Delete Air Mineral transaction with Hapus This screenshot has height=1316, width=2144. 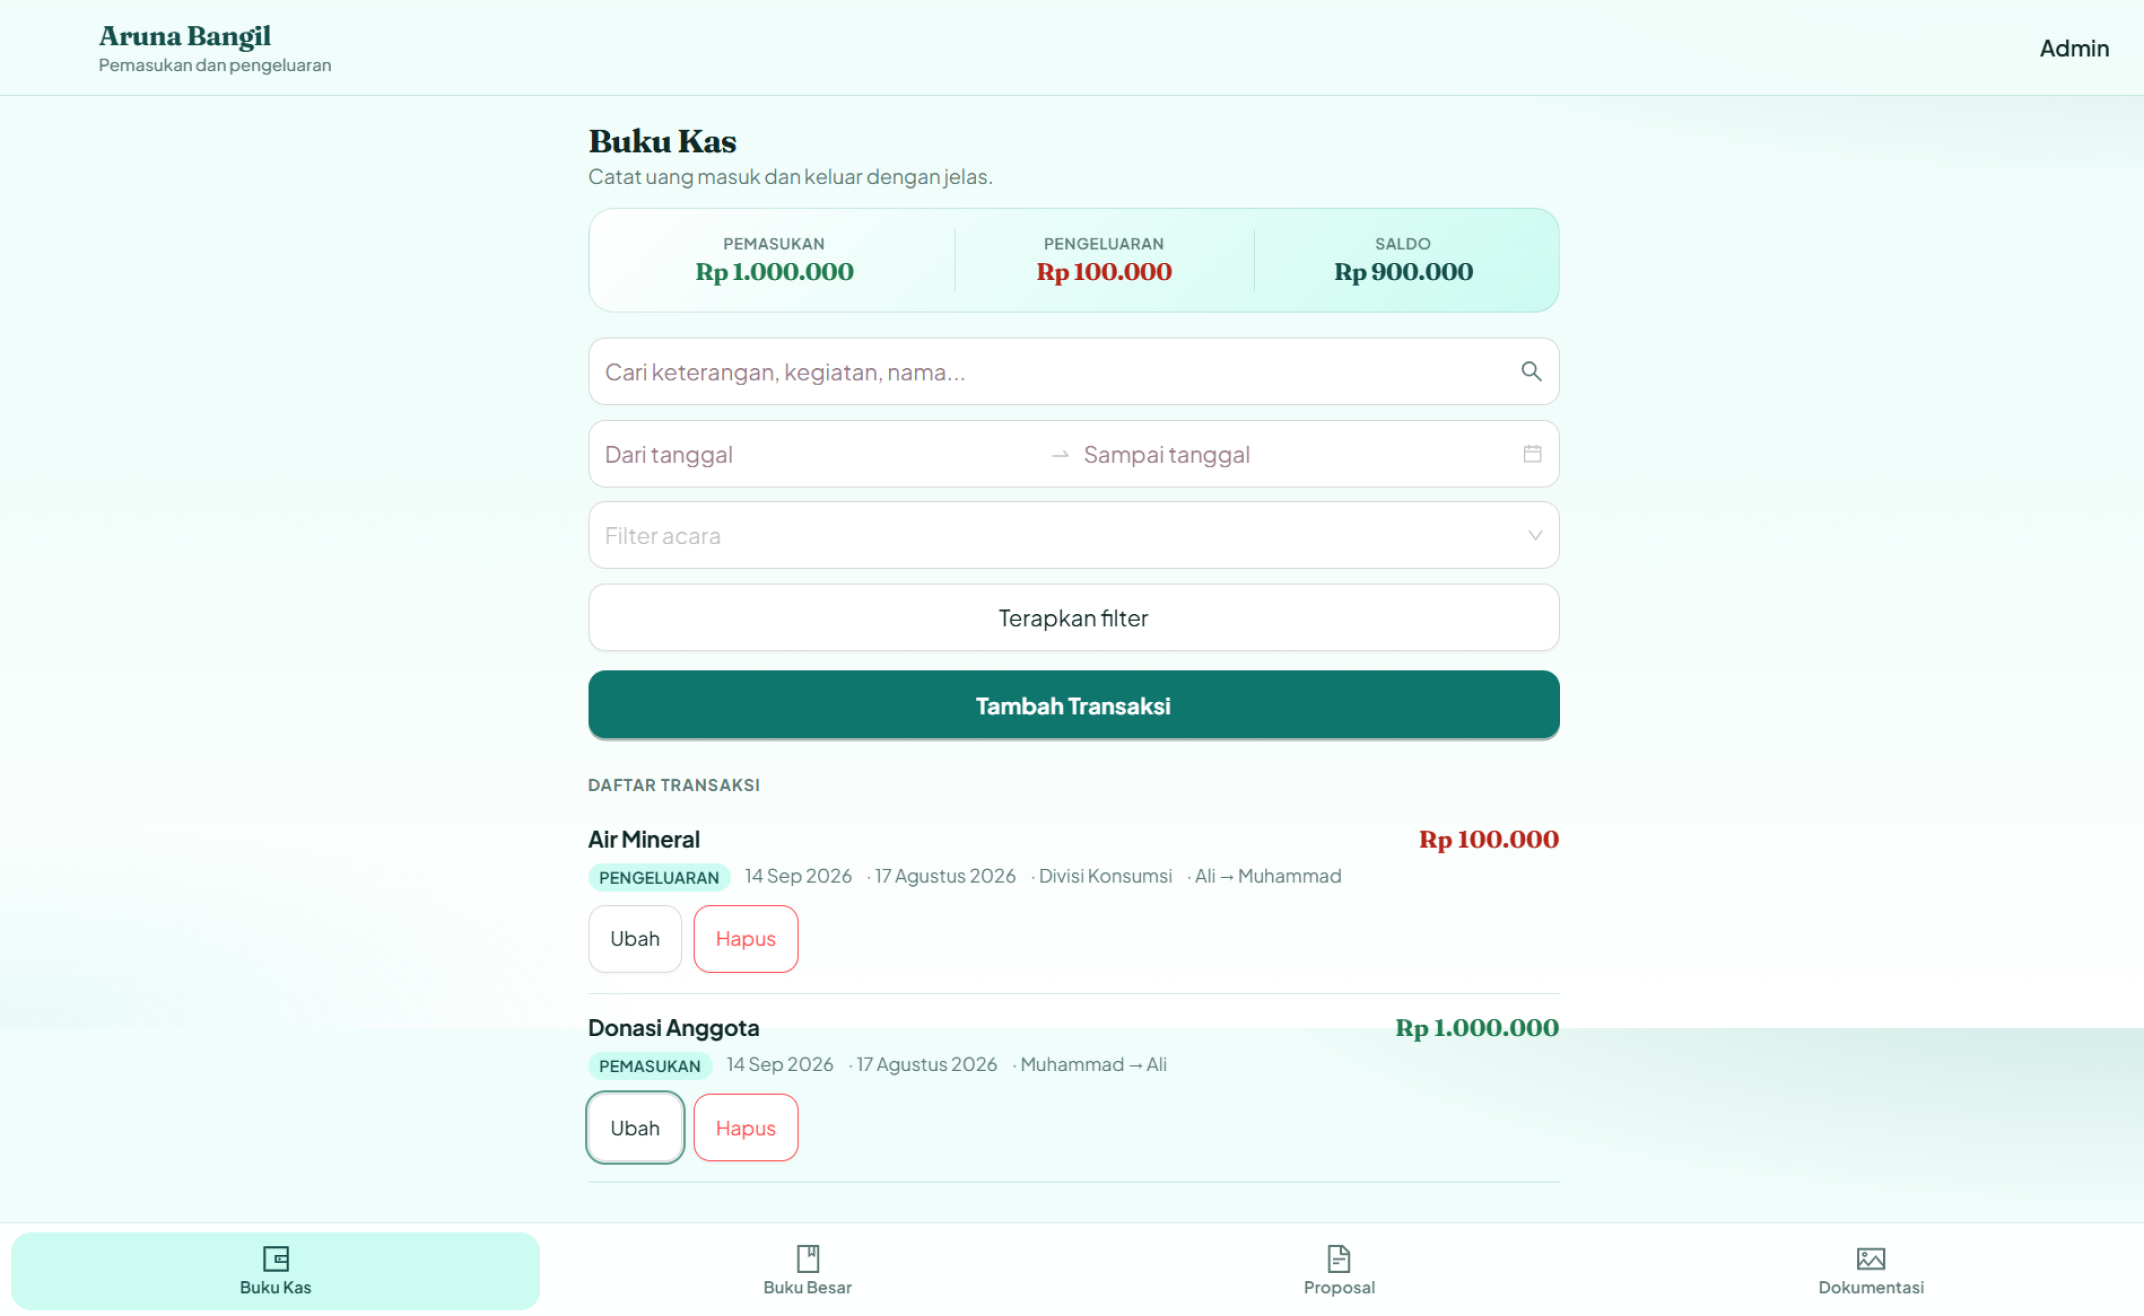746,939
